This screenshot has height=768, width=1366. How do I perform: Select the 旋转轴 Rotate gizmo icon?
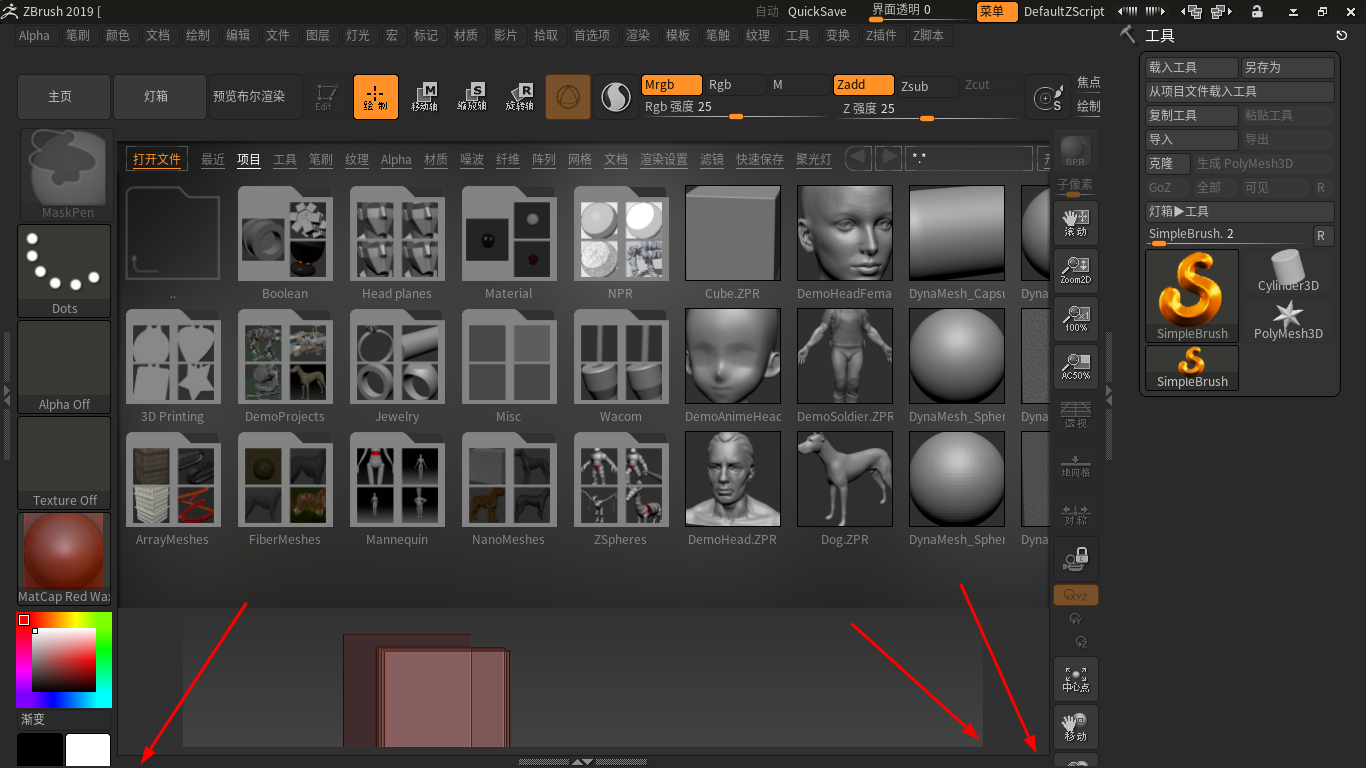(x=519, y=96)
